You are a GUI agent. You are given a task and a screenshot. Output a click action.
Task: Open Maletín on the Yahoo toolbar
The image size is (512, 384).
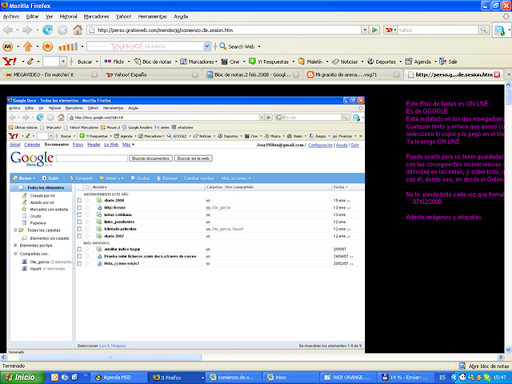point(310,62)
